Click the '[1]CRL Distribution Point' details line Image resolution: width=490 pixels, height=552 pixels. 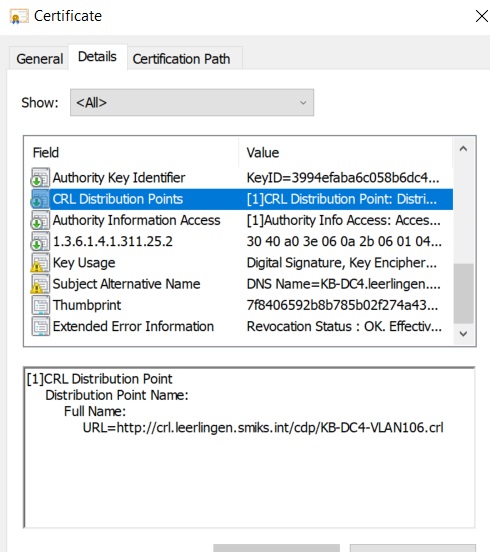[x=100, y=379]
